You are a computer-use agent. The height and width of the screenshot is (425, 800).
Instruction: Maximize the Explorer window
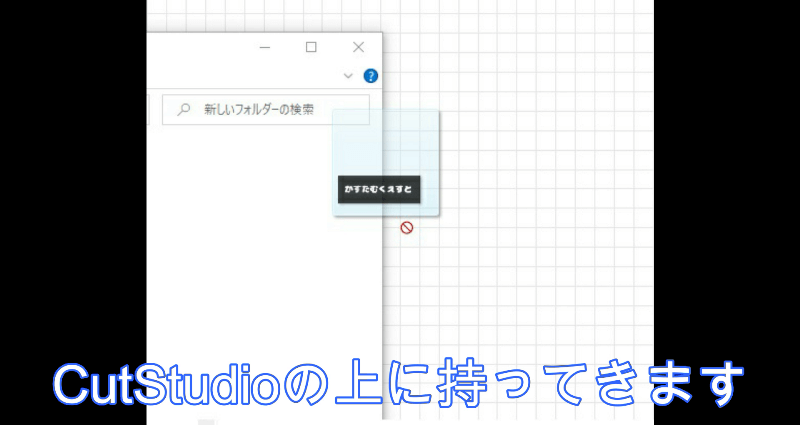click(x=311, y=47)
